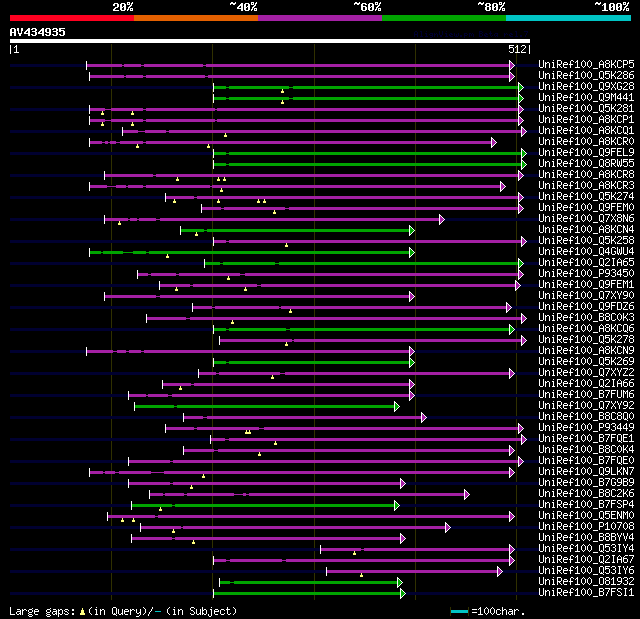Select UniRef100_B8C0K3 label
This screenshot has height=619, width=640.
(x=586, y=318)
